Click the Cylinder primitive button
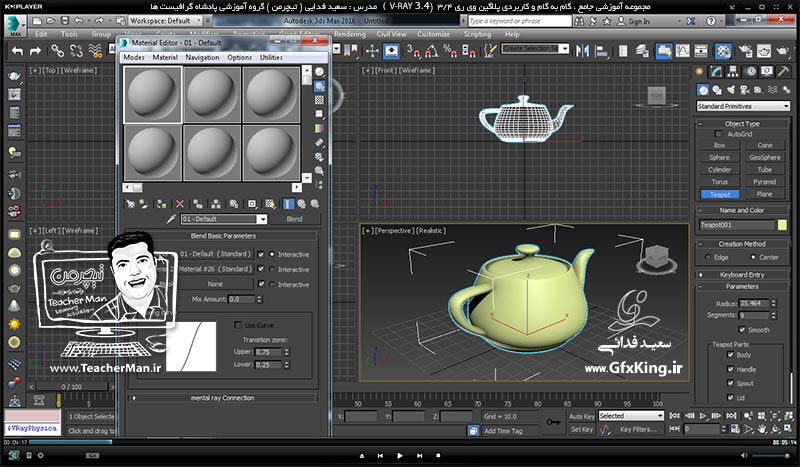Screen dimensions: 800x467 pyautogui.click(x=719, y=169)
